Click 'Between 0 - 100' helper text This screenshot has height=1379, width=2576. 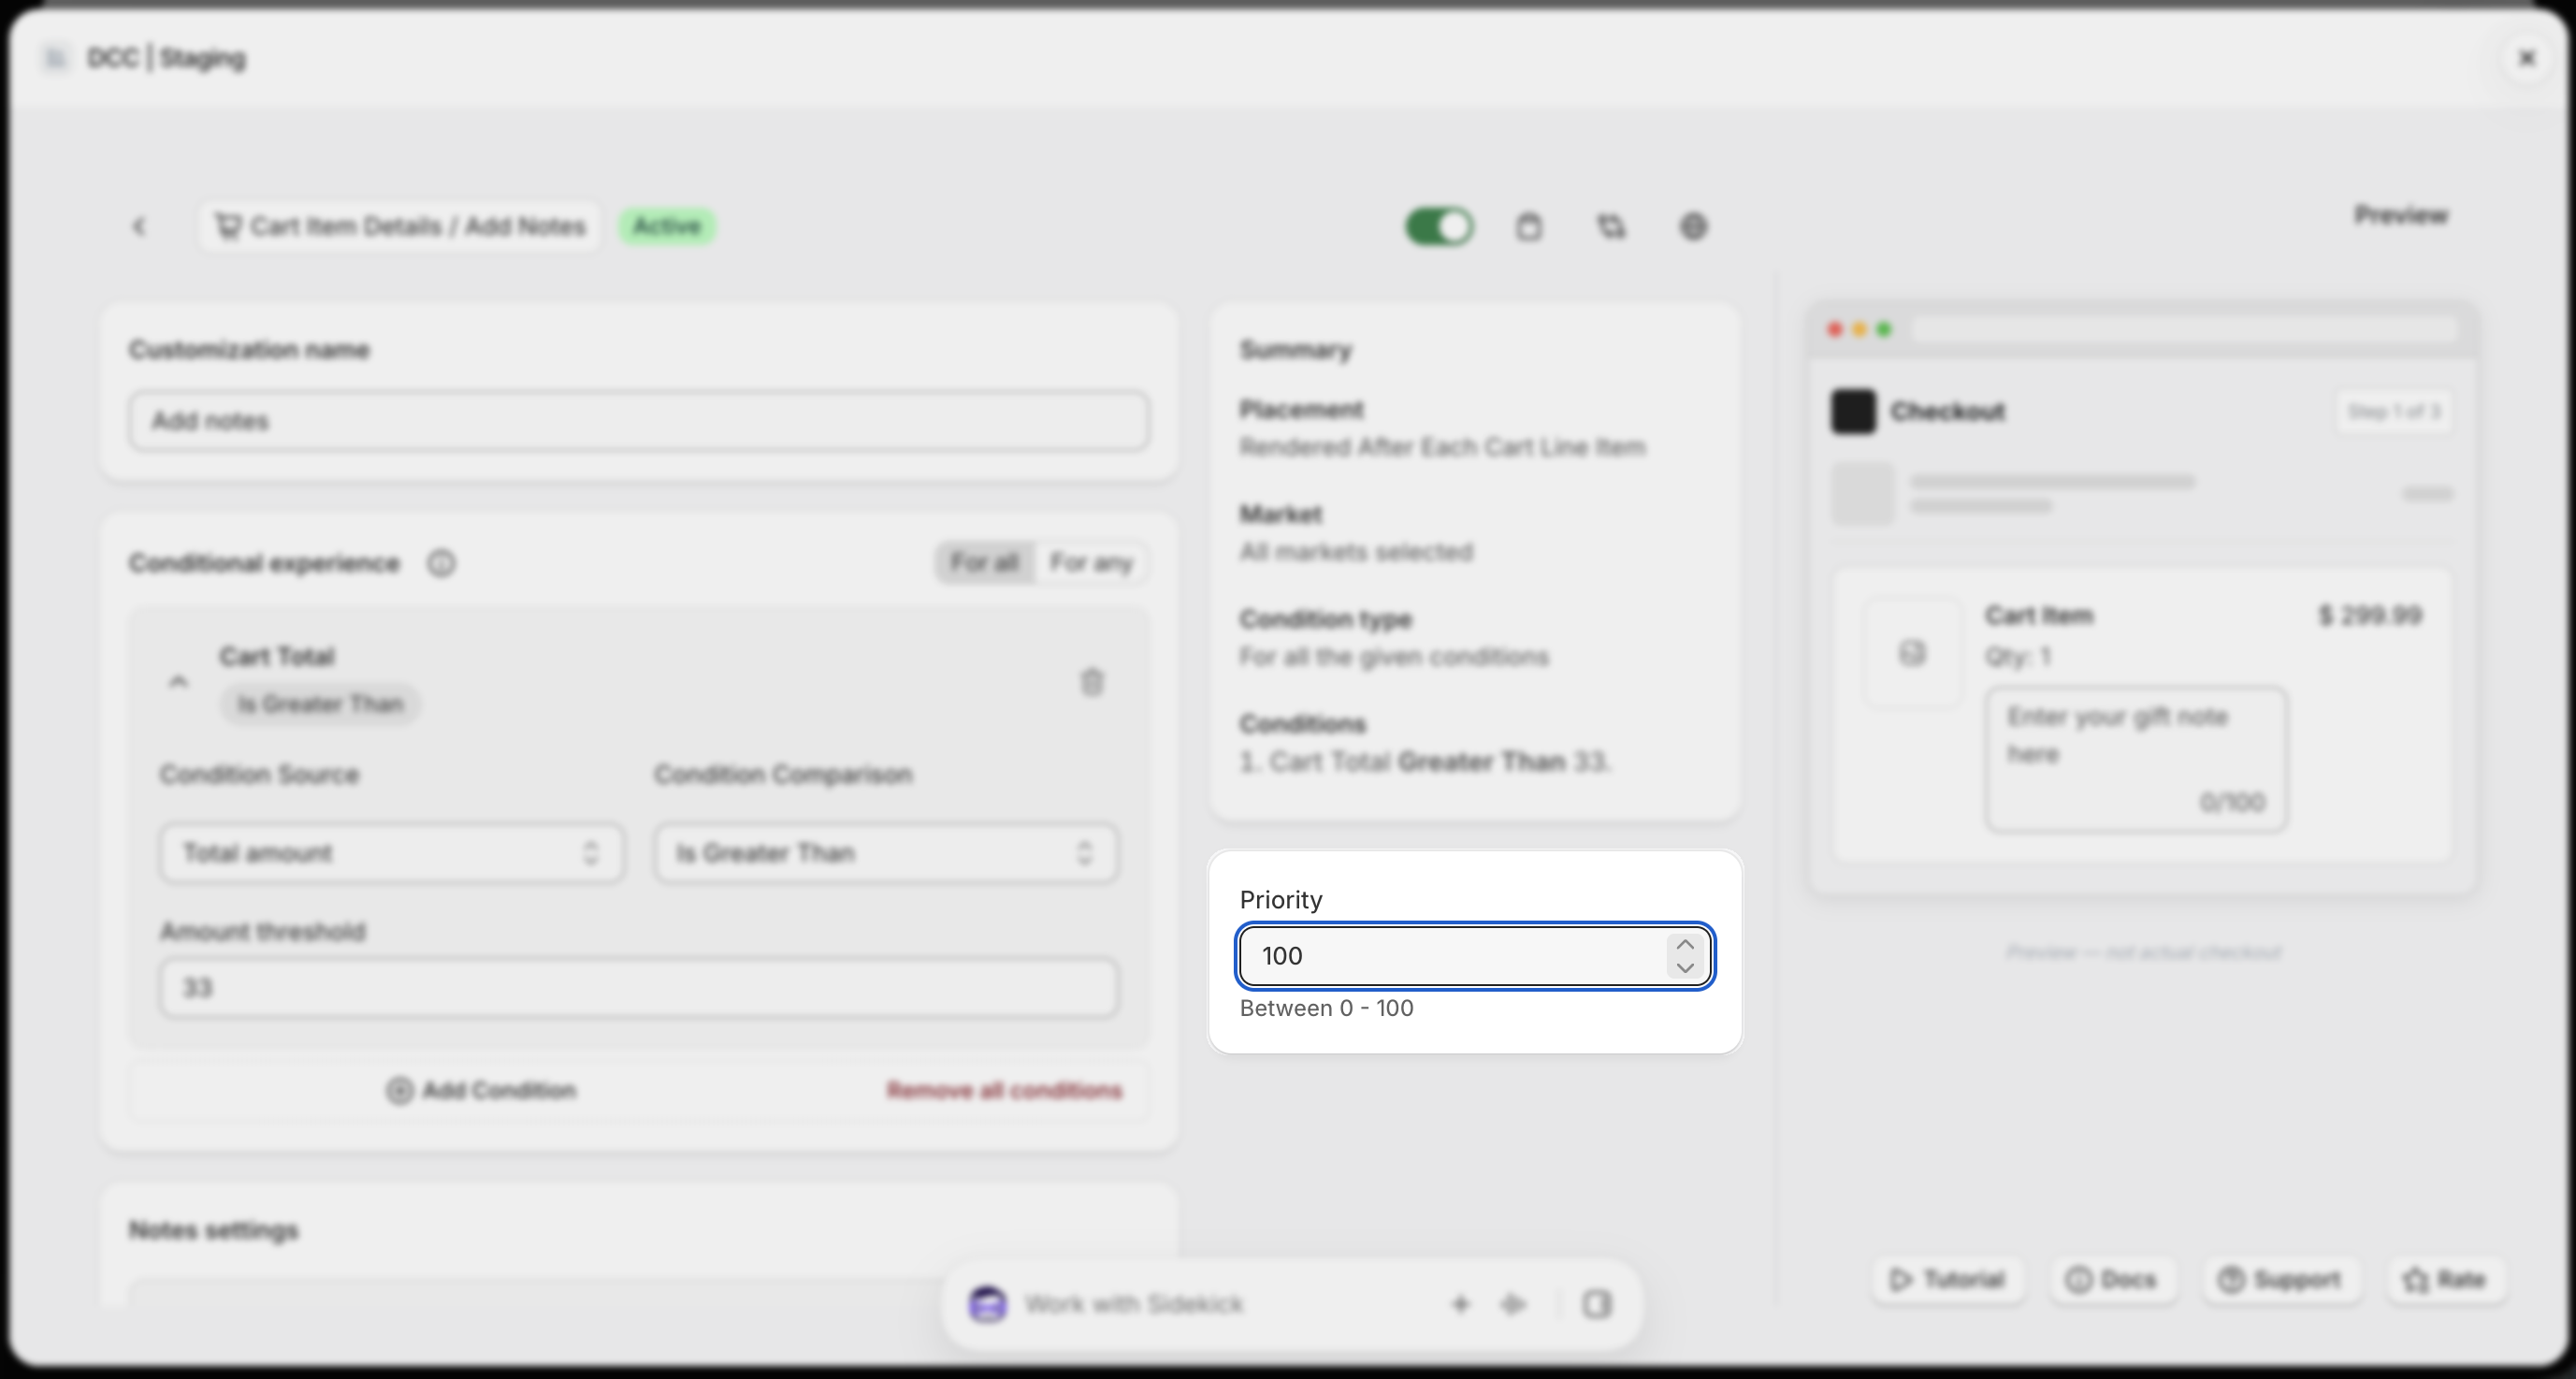click(x=1326, y=1008)
